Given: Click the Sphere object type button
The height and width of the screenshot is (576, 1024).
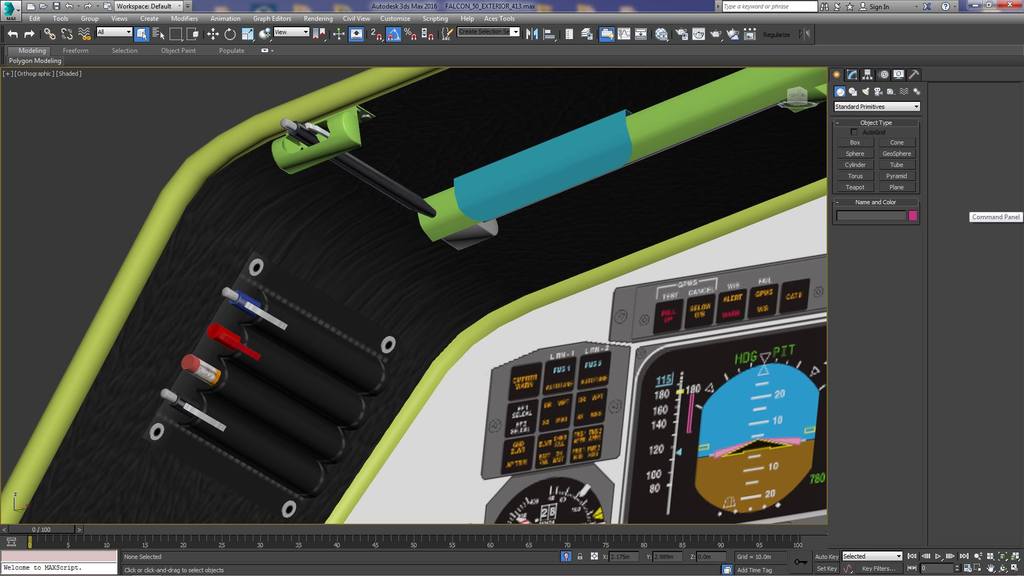Looking at the screenshot, I should click(855, 154).
